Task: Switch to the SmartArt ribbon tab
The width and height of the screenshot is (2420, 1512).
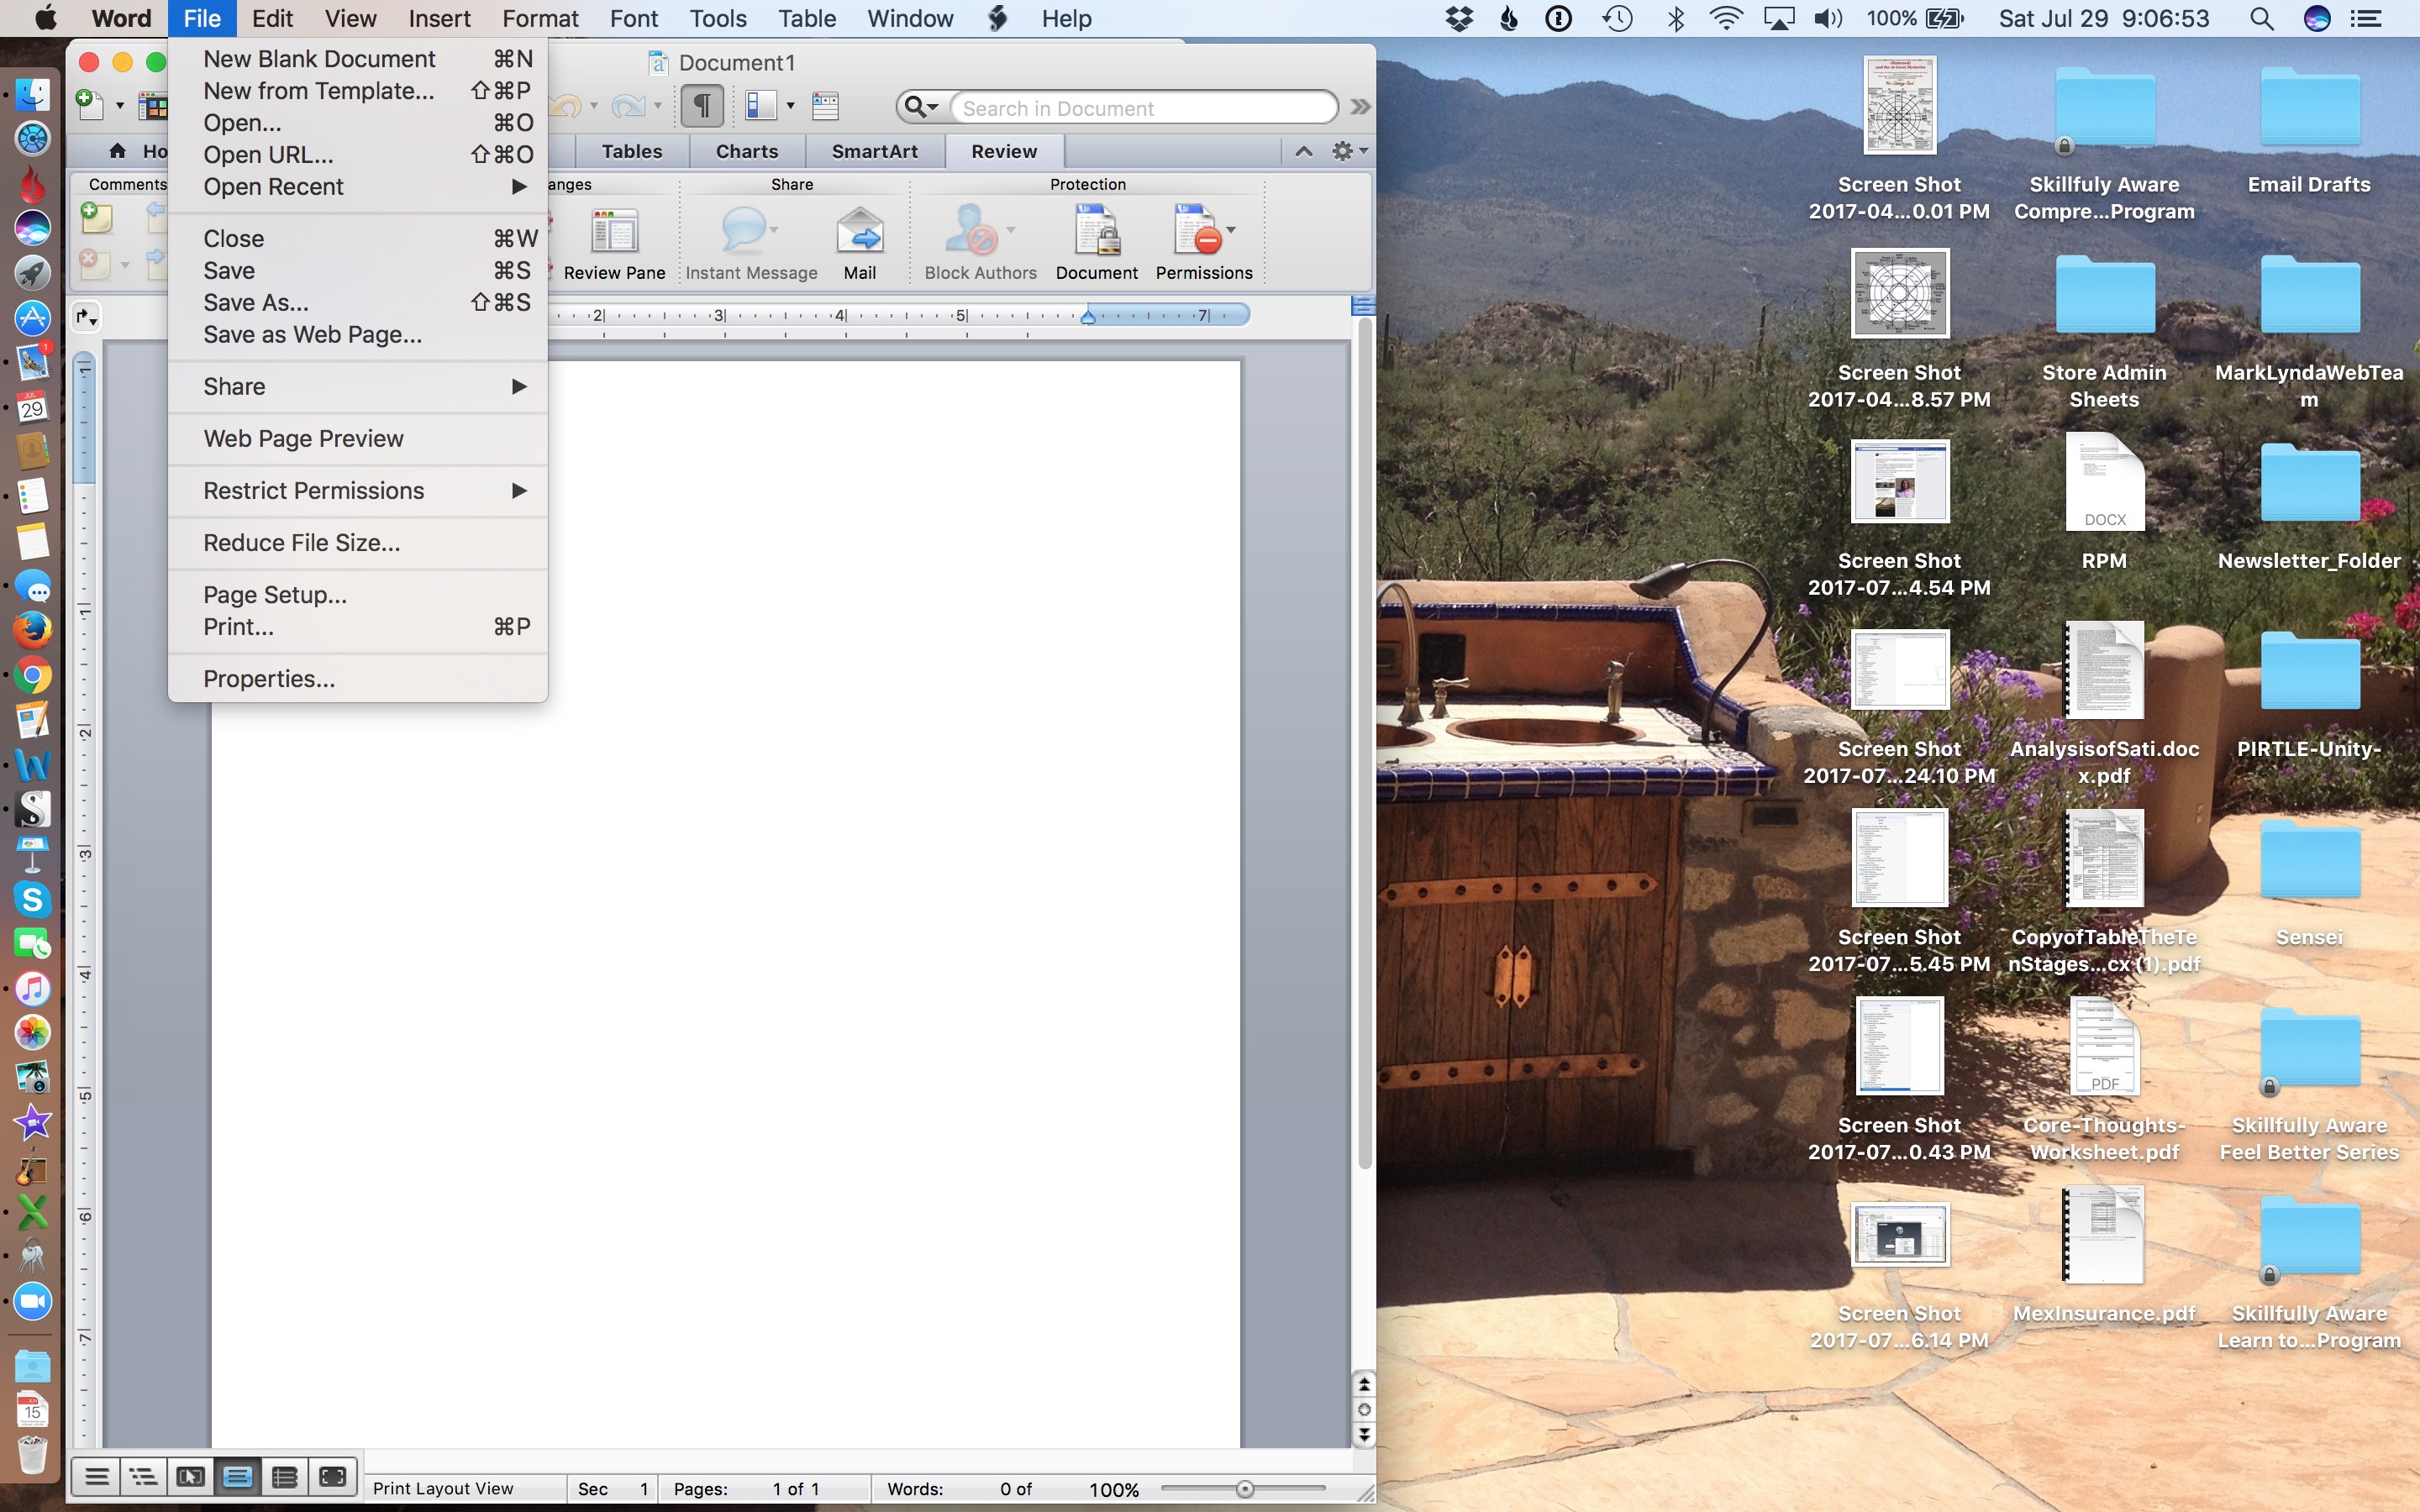Action: tap(874, 151)
